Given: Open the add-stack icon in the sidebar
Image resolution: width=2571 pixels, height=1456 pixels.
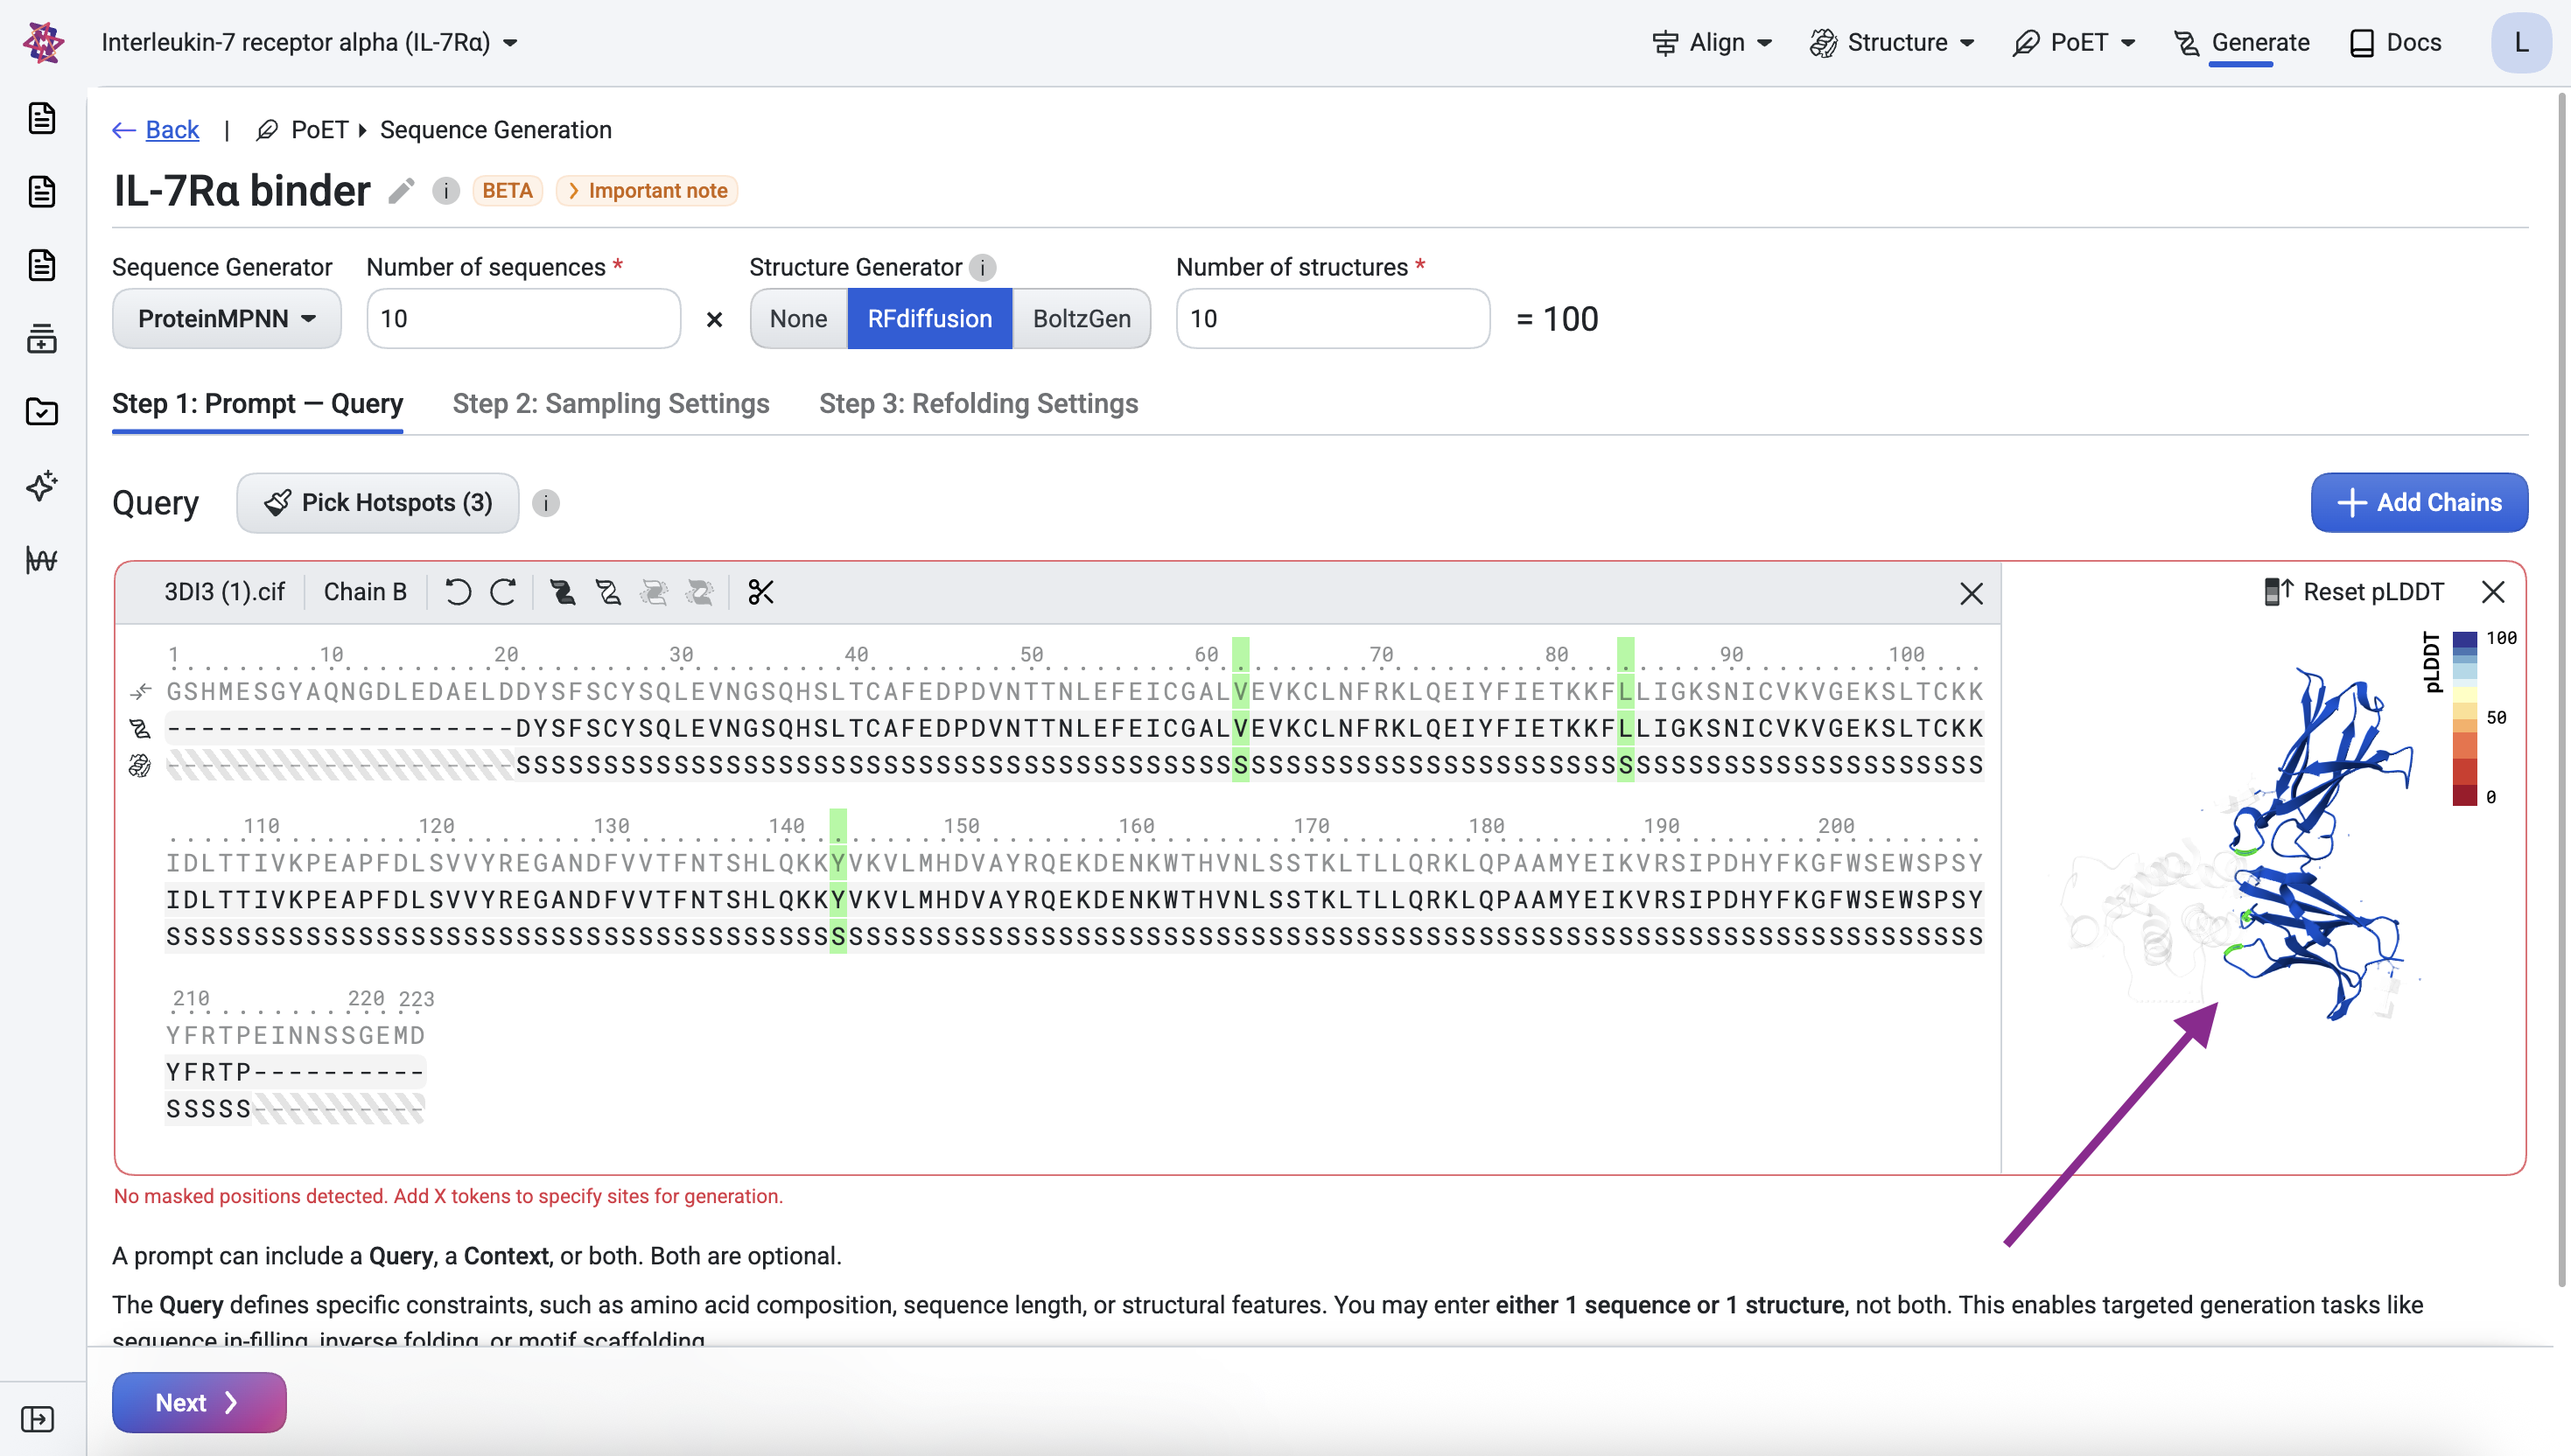Looking at the screenshot, I should click(42, 339).
